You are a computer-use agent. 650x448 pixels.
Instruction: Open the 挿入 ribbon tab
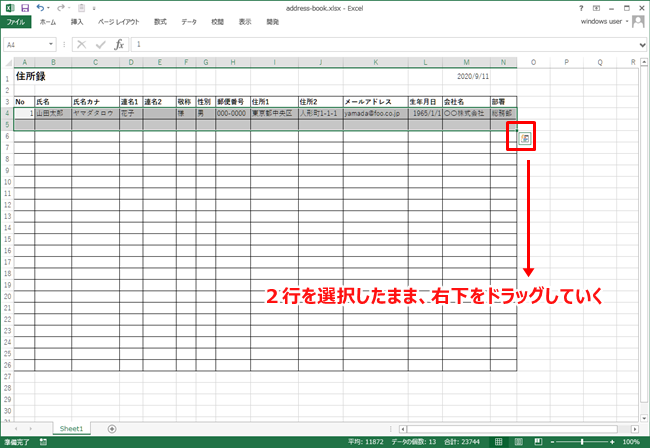coord(77,22)
